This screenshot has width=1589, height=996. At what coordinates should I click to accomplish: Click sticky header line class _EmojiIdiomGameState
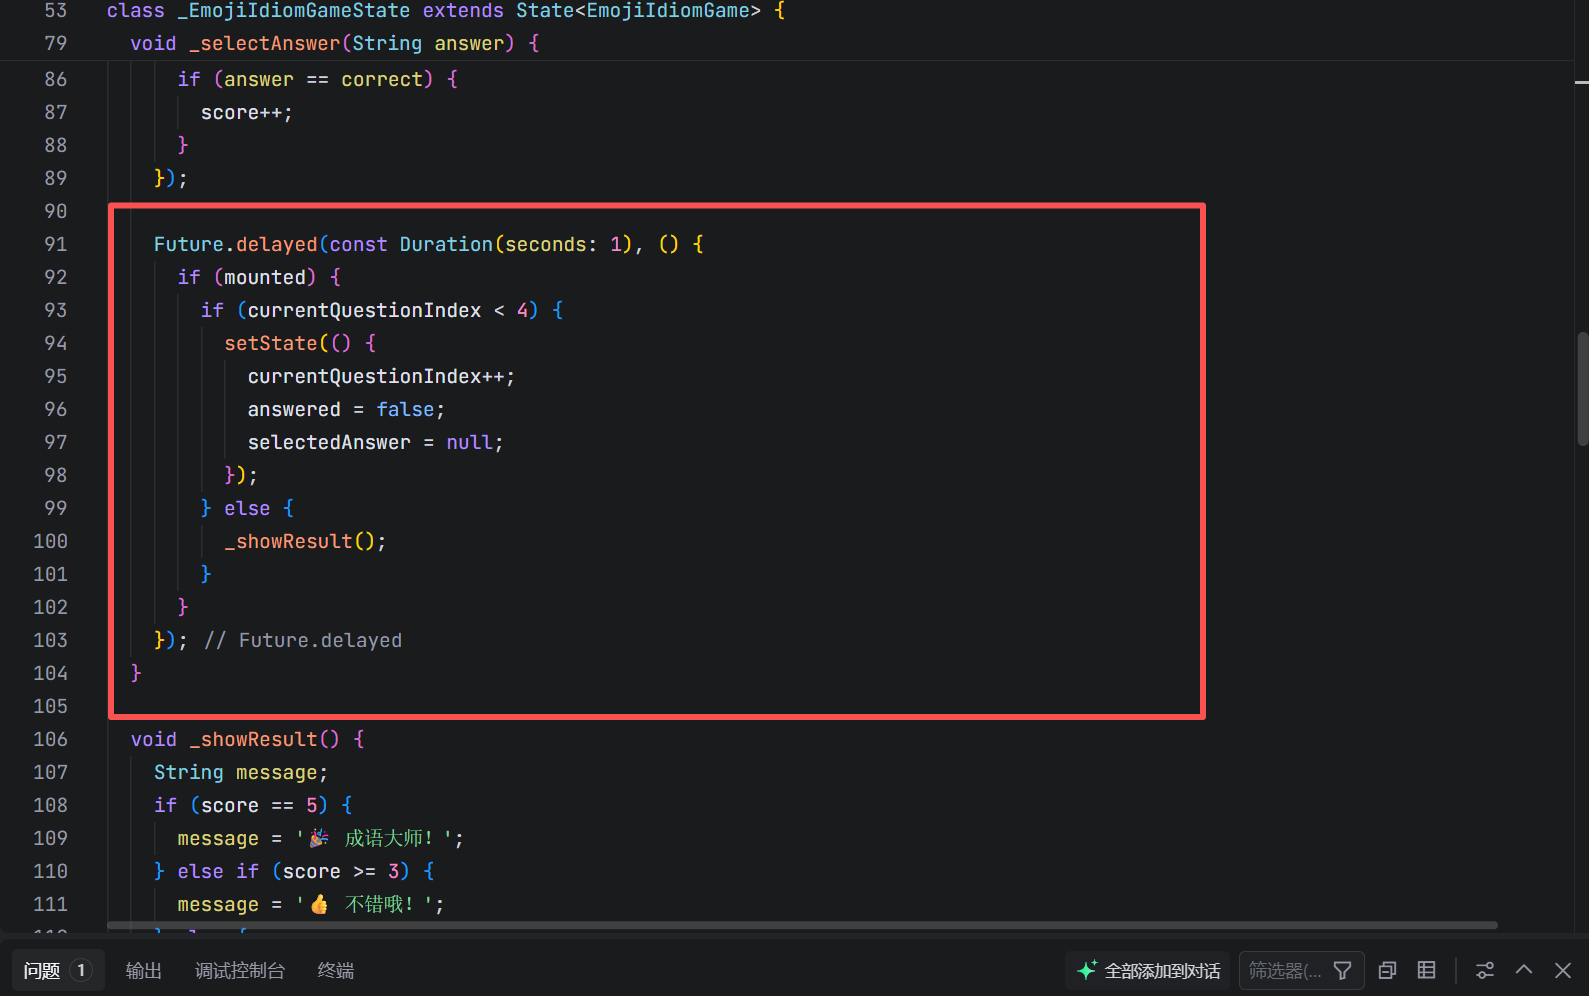446,11
